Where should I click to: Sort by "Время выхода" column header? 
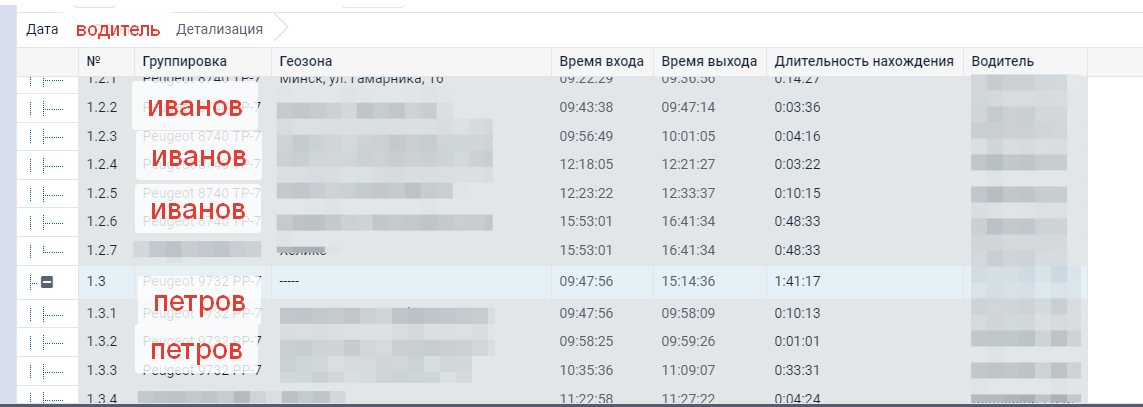point(709,62)
